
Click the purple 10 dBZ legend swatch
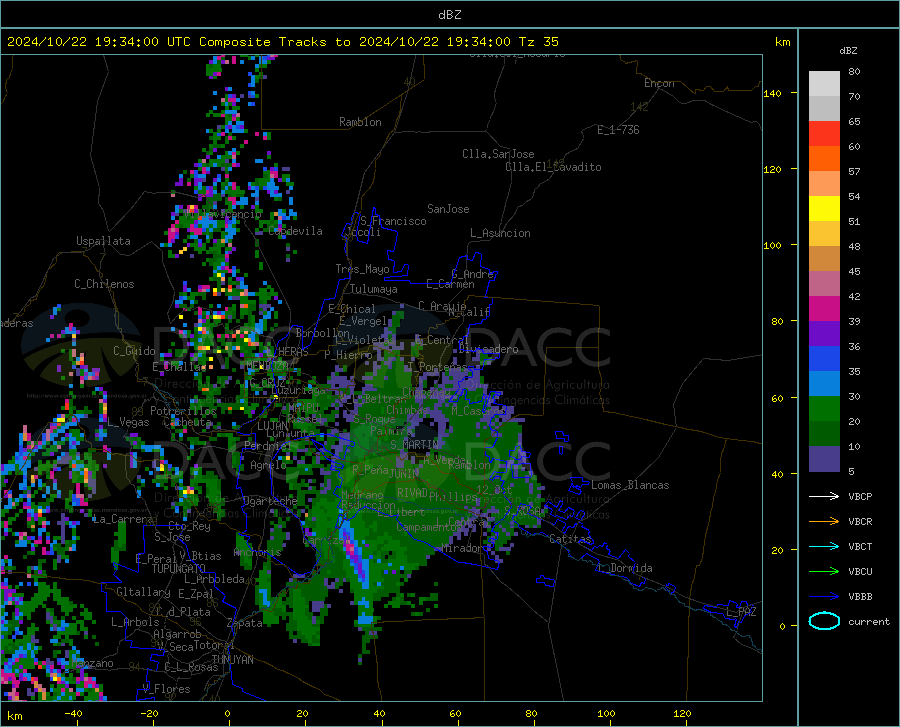(x=824, y=459)
